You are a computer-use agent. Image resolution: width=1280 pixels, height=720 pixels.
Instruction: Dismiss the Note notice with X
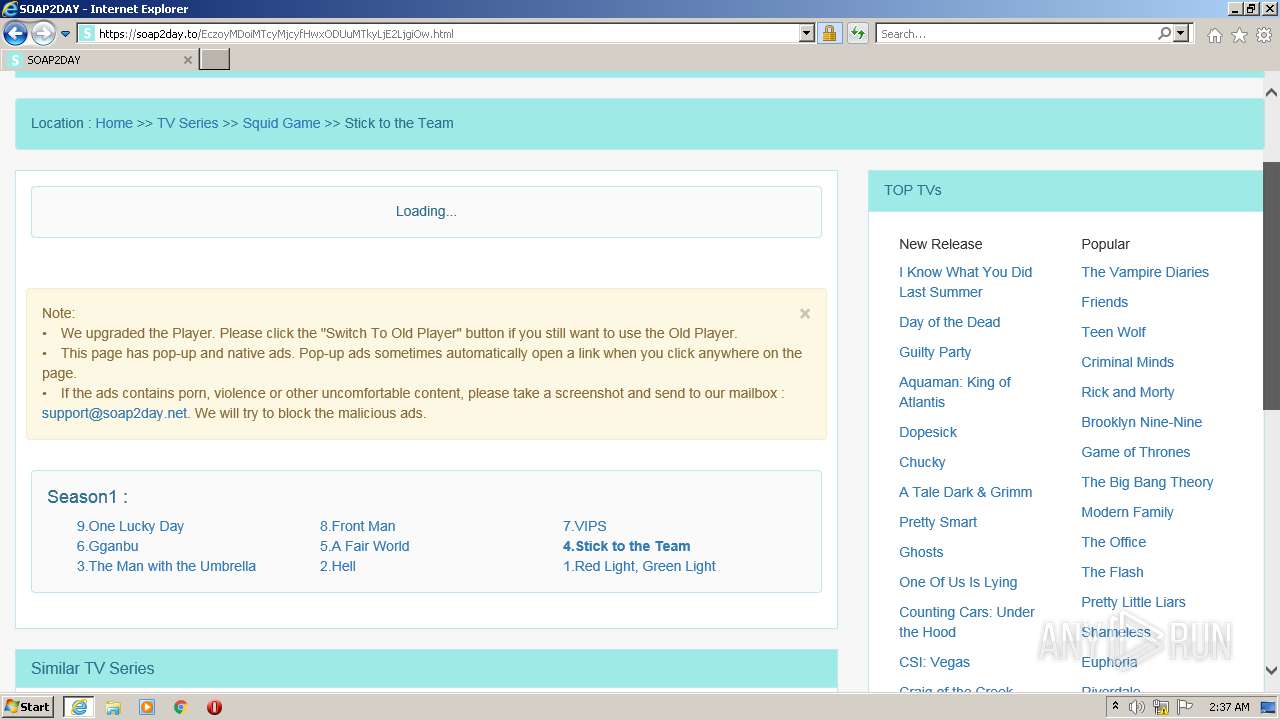point(805,313)
